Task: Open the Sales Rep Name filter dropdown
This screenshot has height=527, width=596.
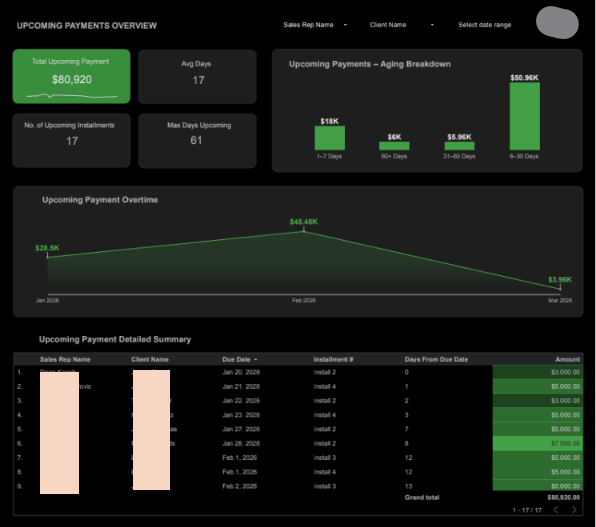Action: point(315,25)
